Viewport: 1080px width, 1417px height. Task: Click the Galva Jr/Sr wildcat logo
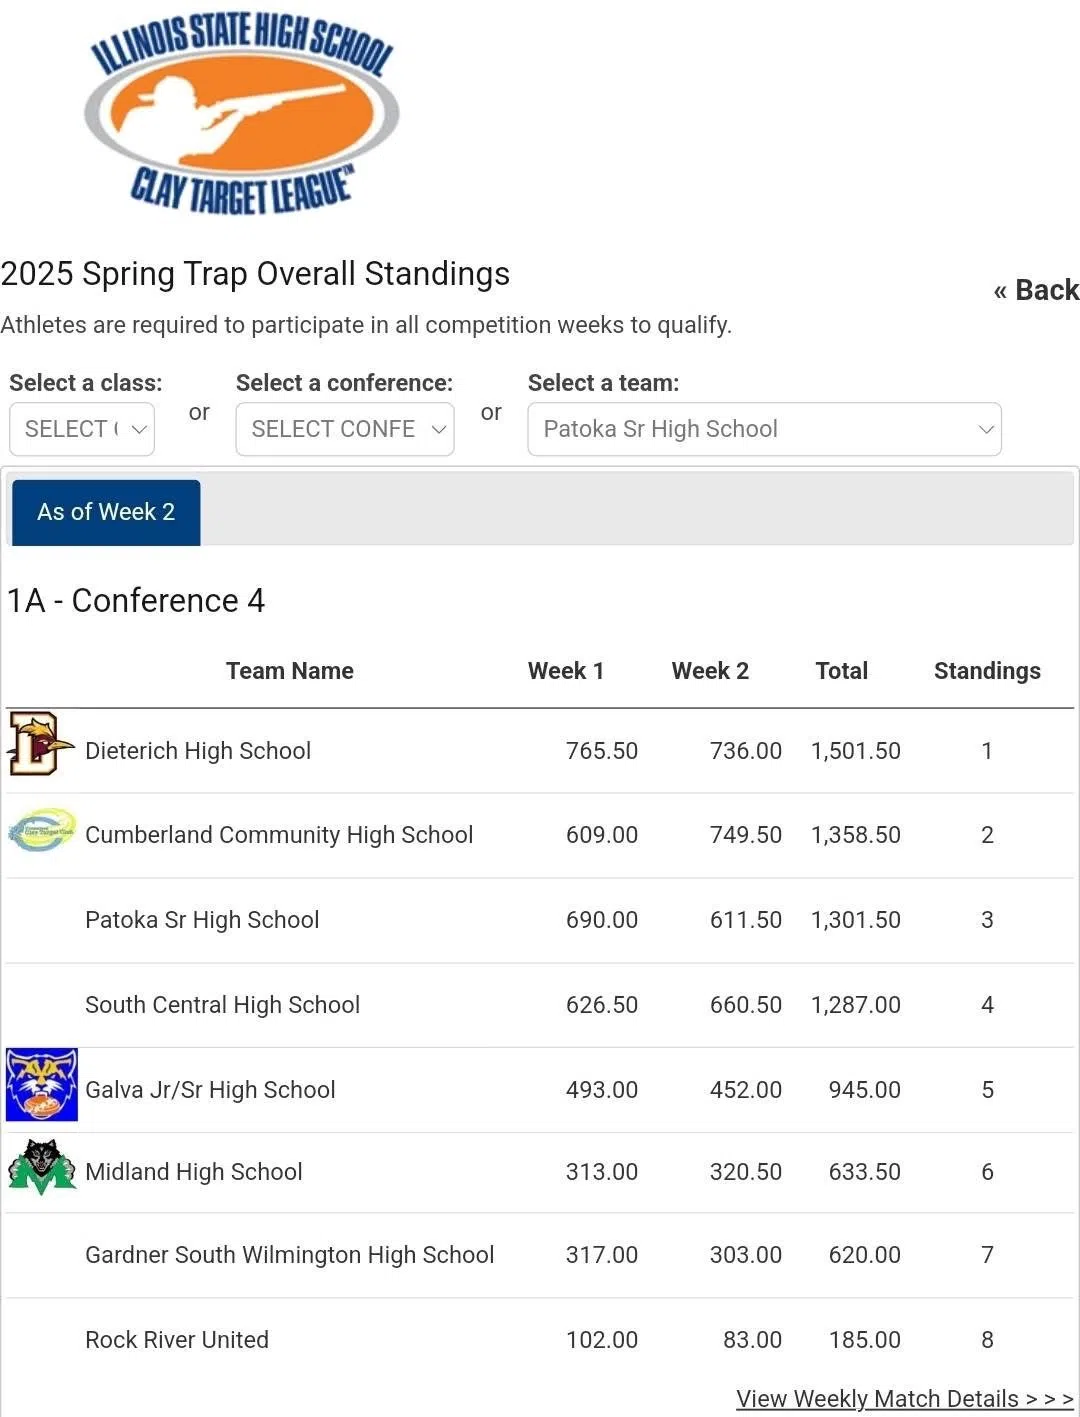click(x=42, y=1084)
